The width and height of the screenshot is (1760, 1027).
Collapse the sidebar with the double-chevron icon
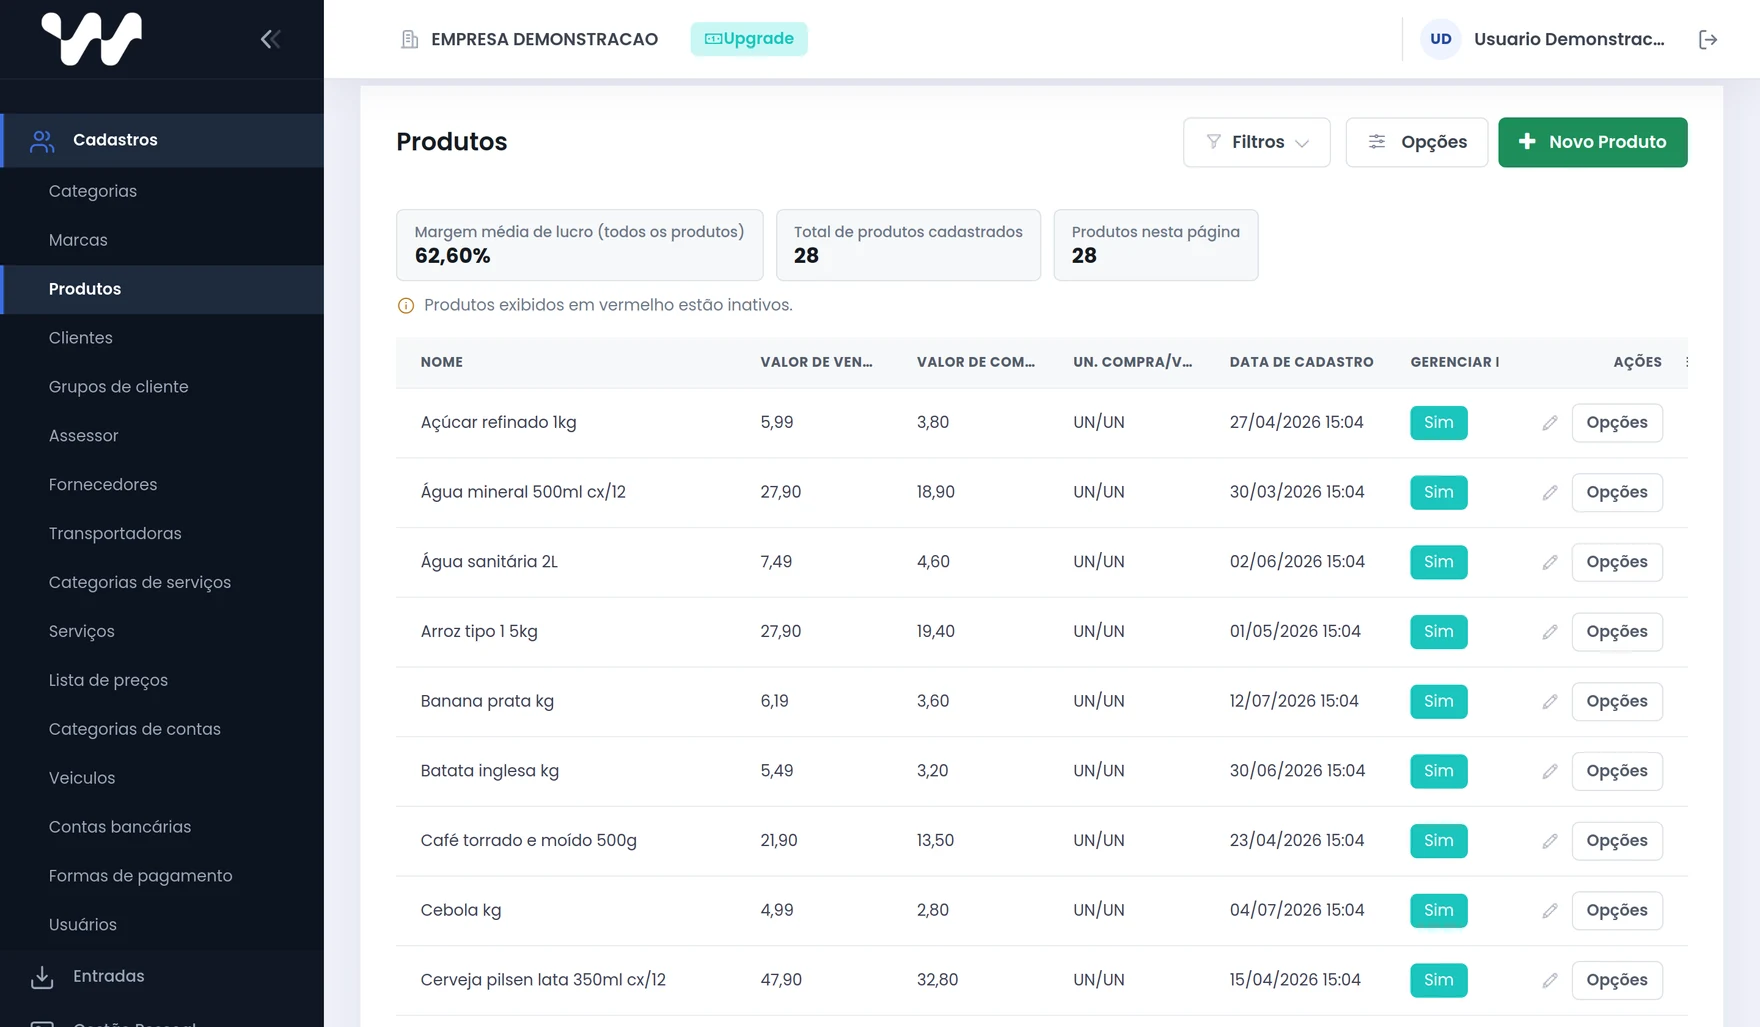270,39
